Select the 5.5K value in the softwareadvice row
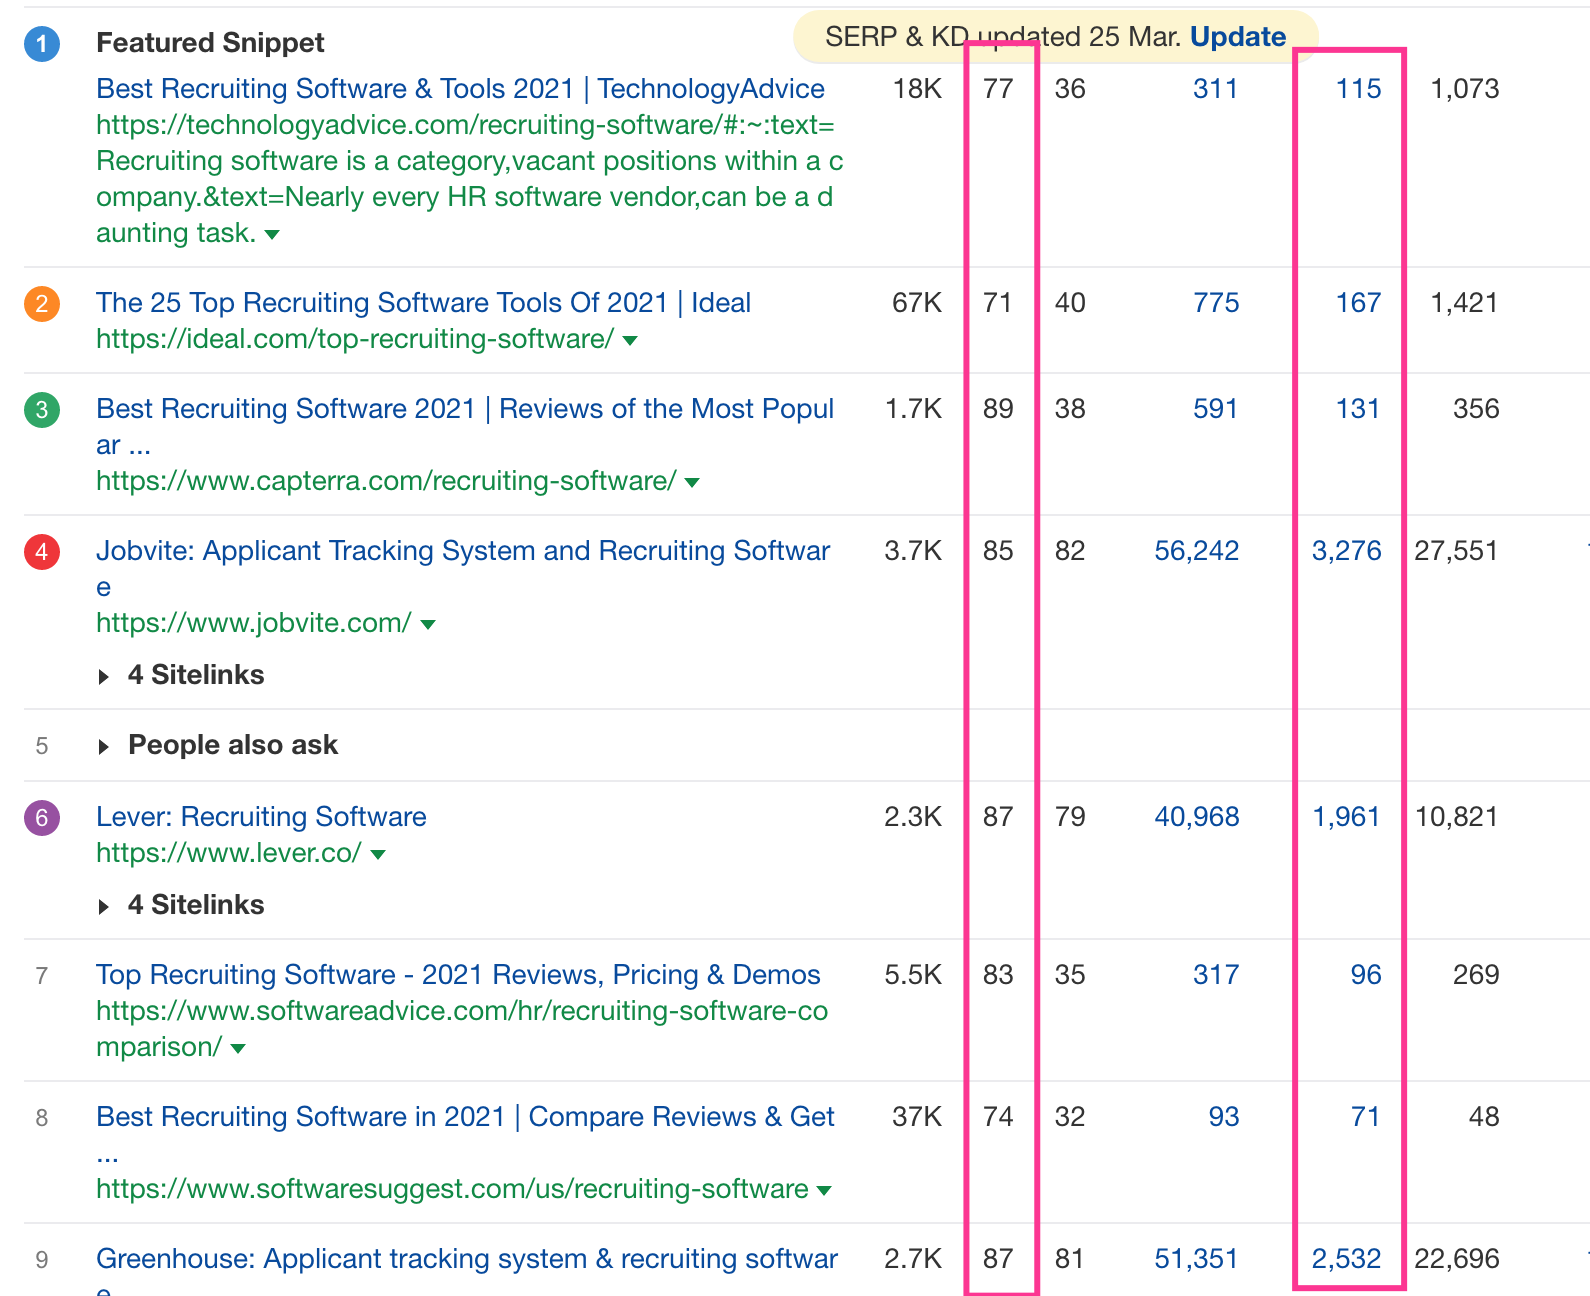Image resolution: width=1590 pixels, height=1296 pixels. pos(913,975)
